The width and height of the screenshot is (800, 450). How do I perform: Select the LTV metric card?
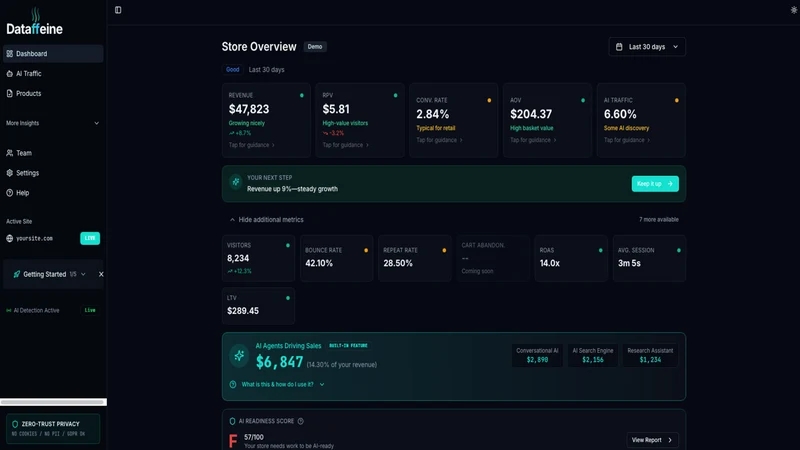[259, 306]
